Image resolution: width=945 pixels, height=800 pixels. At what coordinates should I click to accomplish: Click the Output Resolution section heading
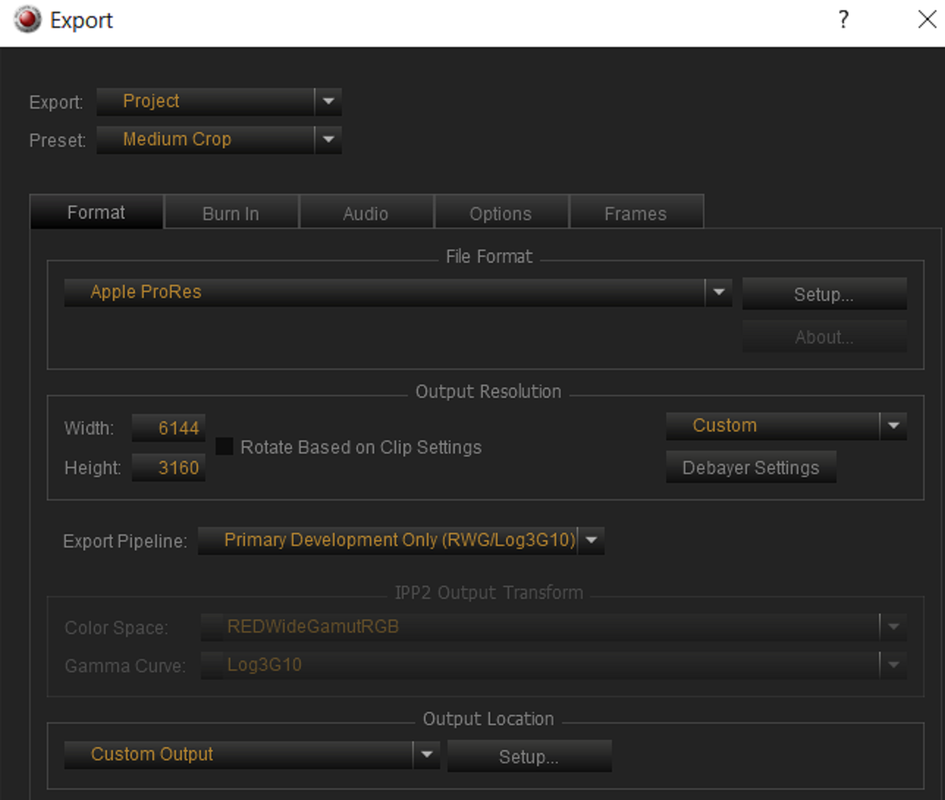[489, 392]
